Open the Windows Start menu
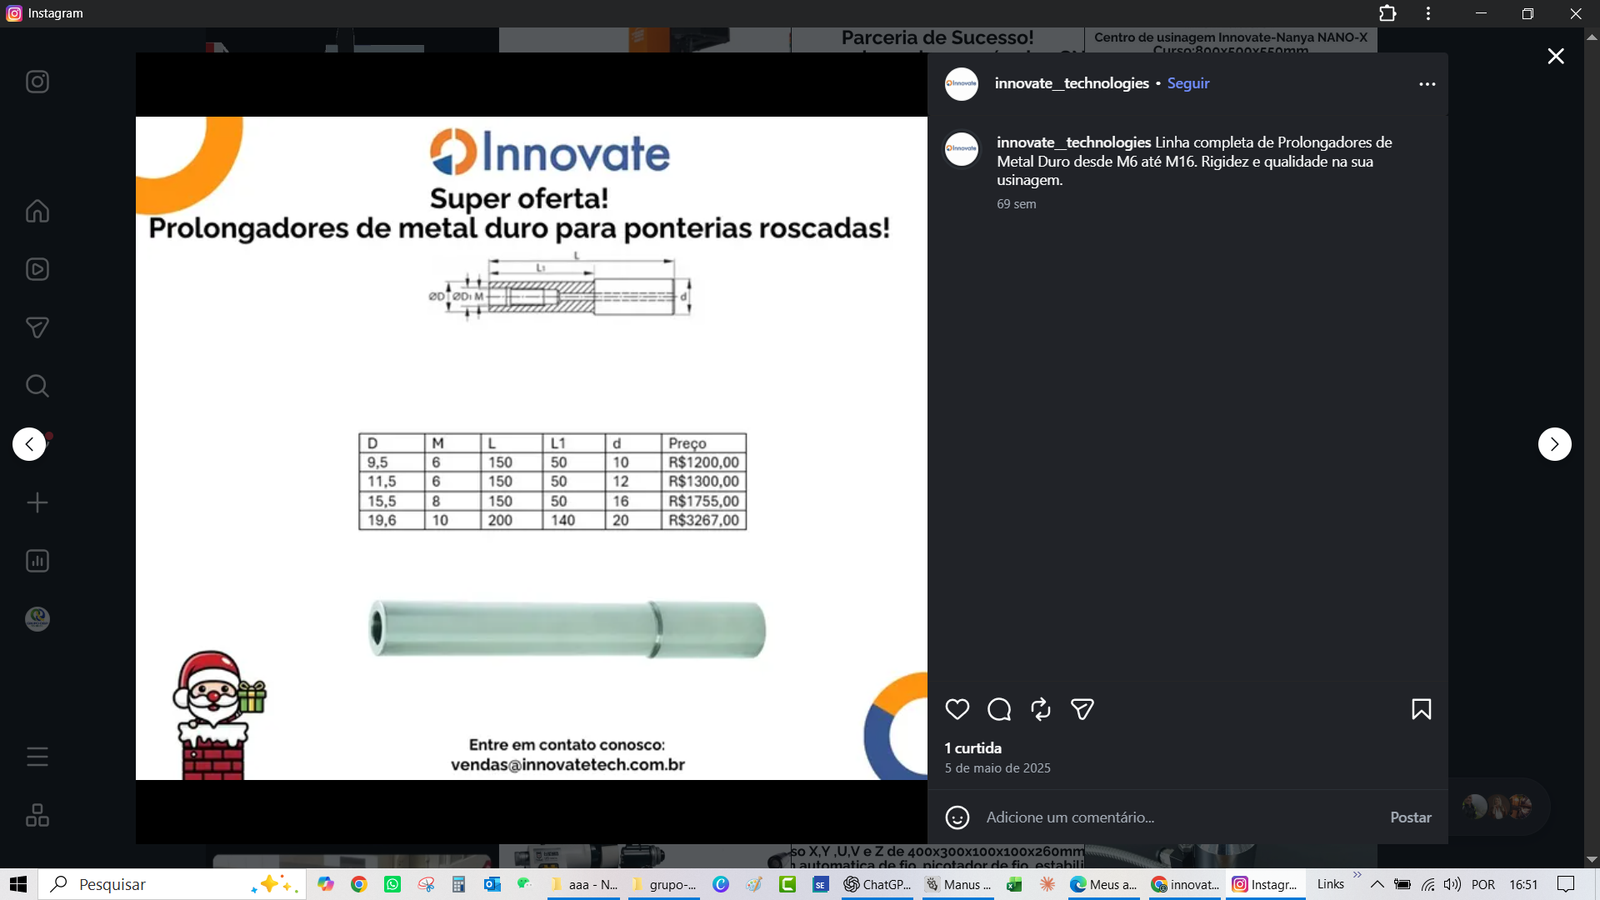This screenshot has width=1600, height=900. click(18, 884)
